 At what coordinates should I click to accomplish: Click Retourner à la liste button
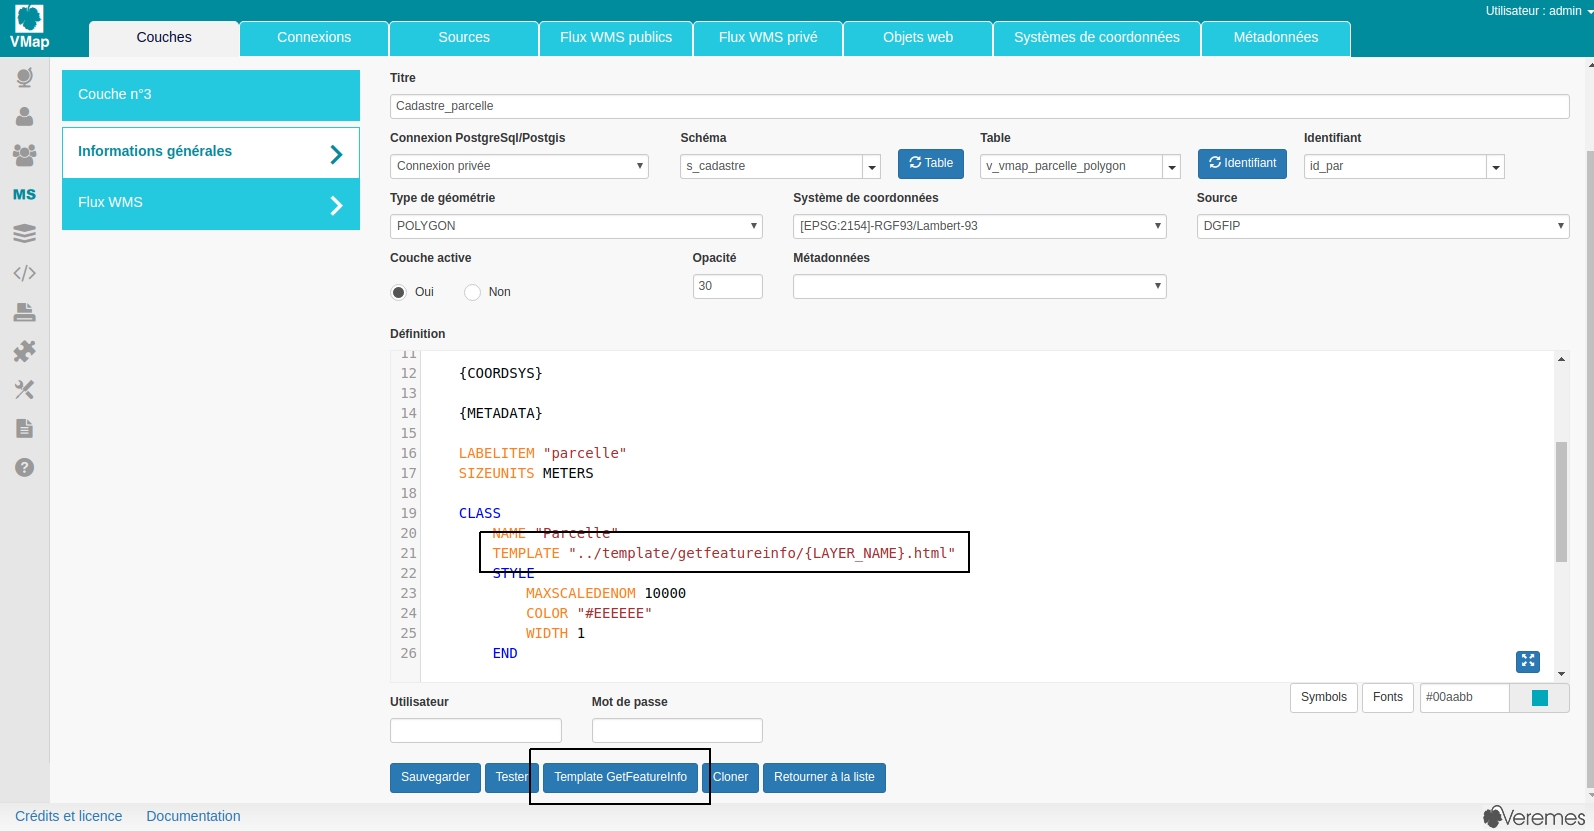[824, 778]
